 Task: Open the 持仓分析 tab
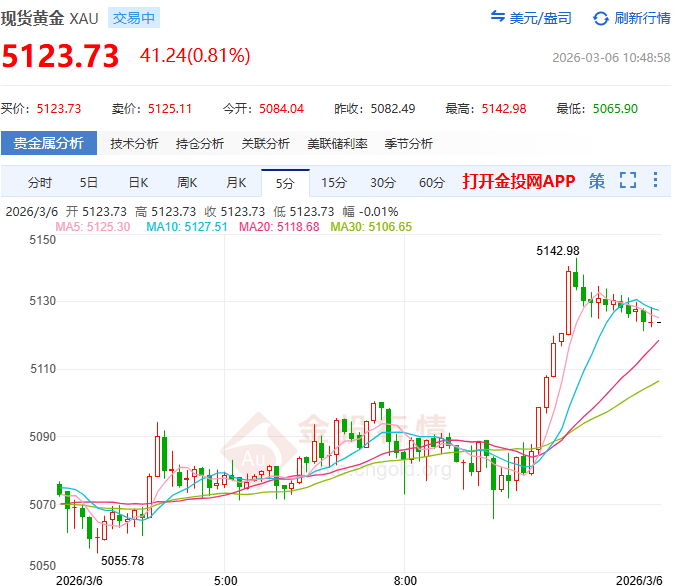pyautogui.click(x=200, y=143)
